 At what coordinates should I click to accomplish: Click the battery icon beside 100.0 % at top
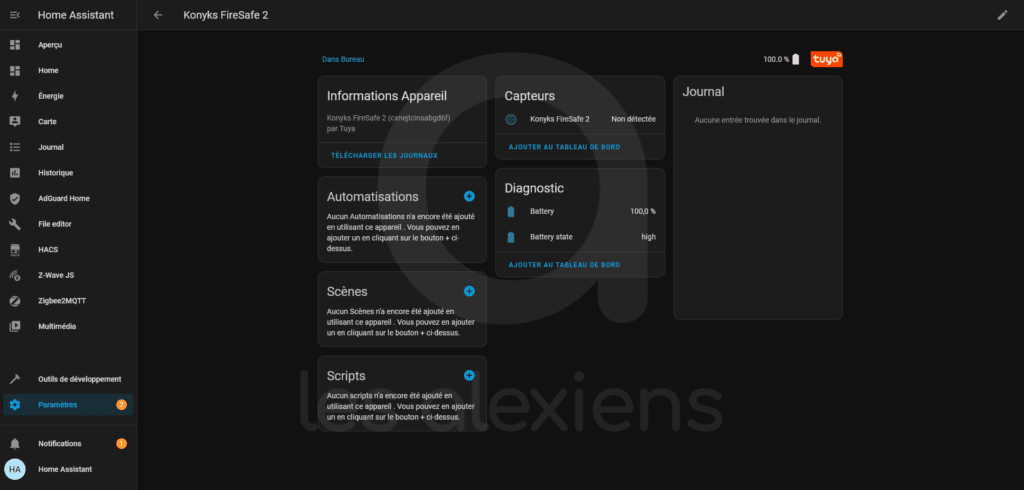click(x=795, y=59)
